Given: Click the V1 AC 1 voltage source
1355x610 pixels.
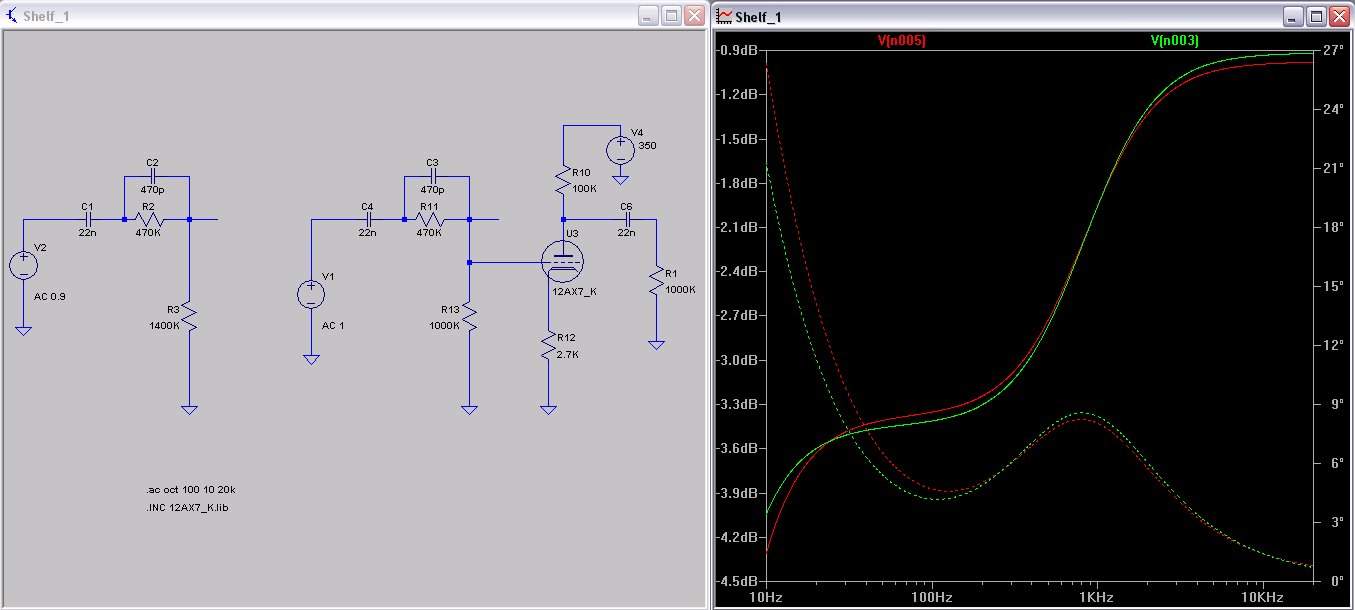Looking at the screenshot, I should 310,294.
